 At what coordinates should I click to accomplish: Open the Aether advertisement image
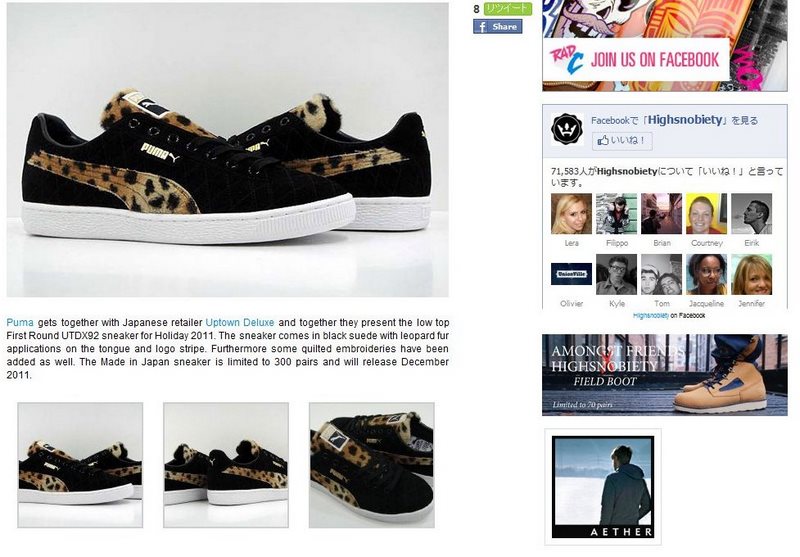click(603, 487)
